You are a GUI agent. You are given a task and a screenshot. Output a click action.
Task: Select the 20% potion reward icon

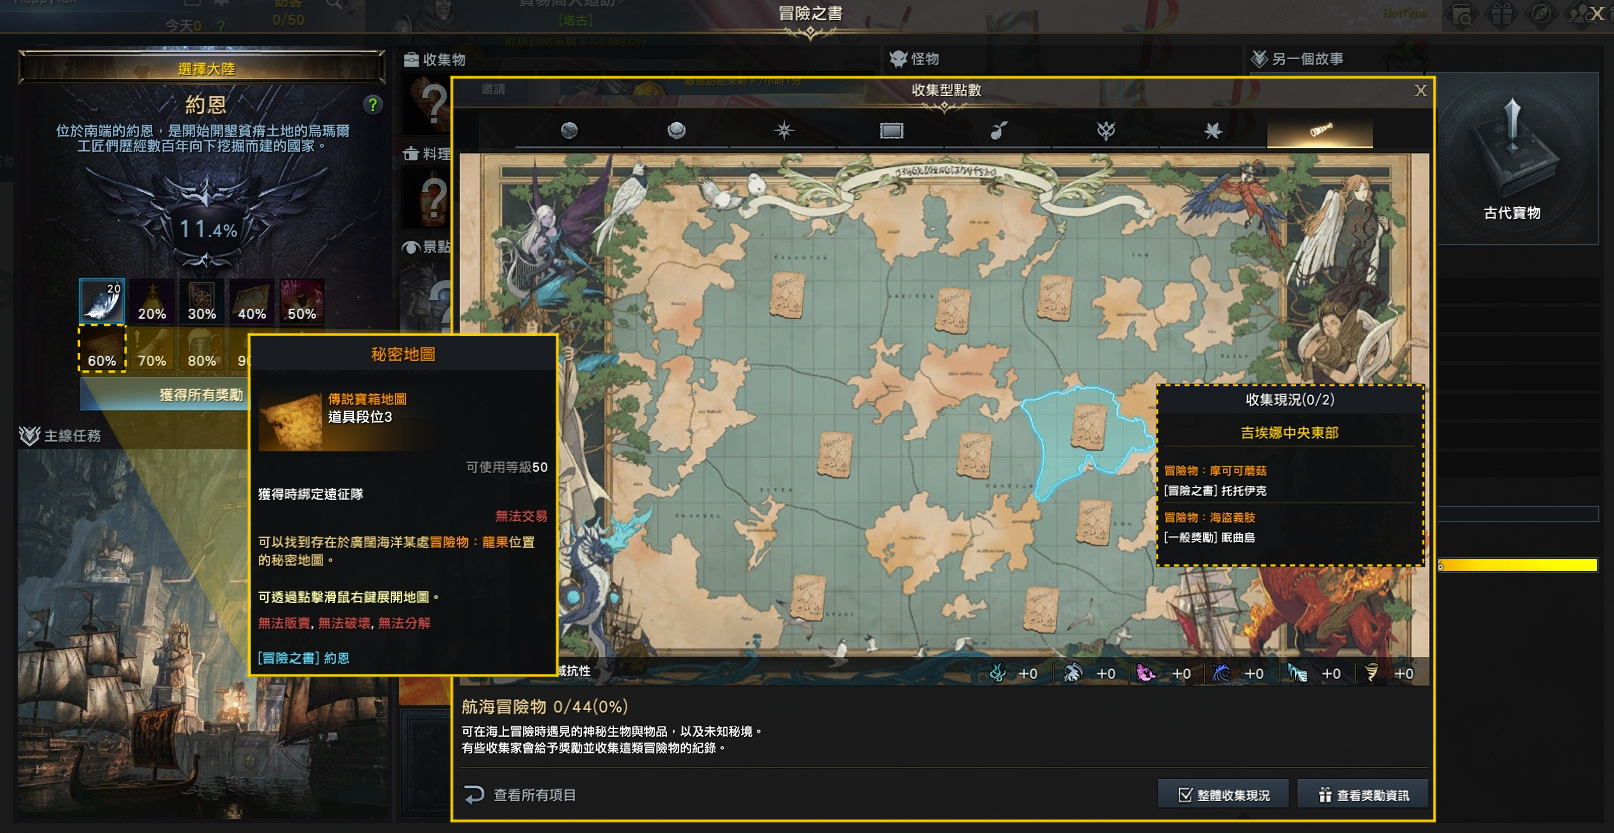pos(152,301)
